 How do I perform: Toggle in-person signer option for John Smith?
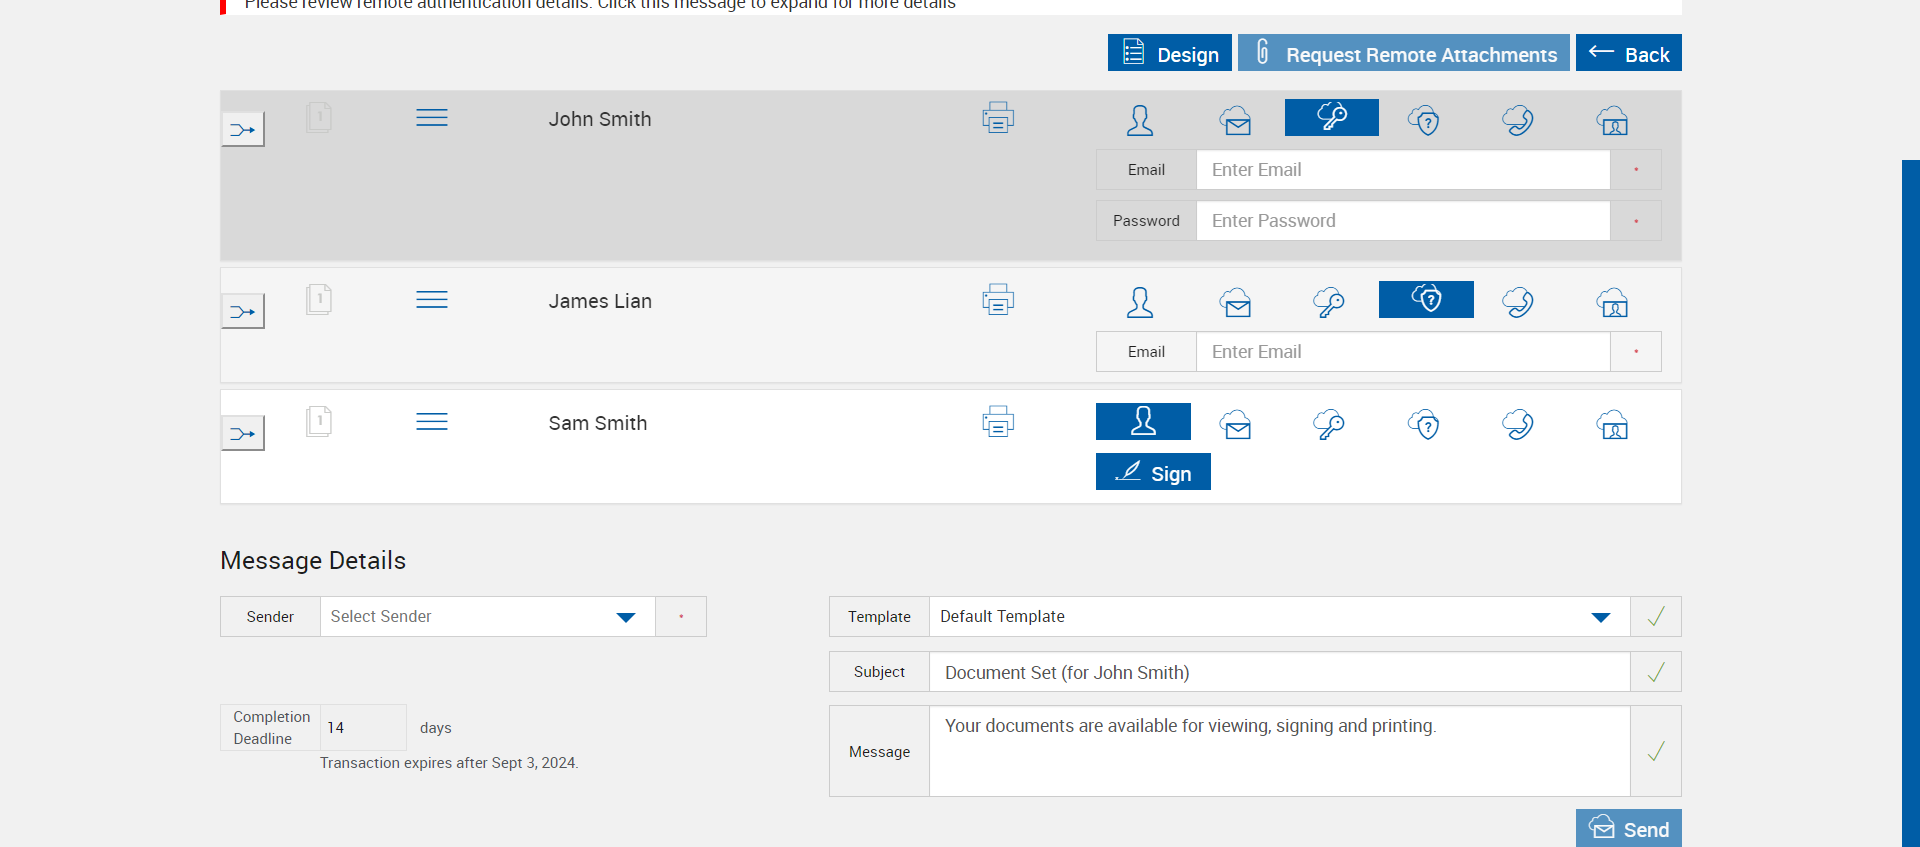pos(1140,120)
